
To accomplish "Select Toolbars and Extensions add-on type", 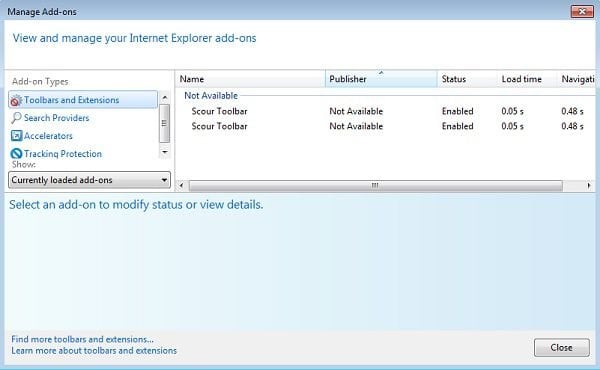I will pyautogui.click(x=83, y=100).
